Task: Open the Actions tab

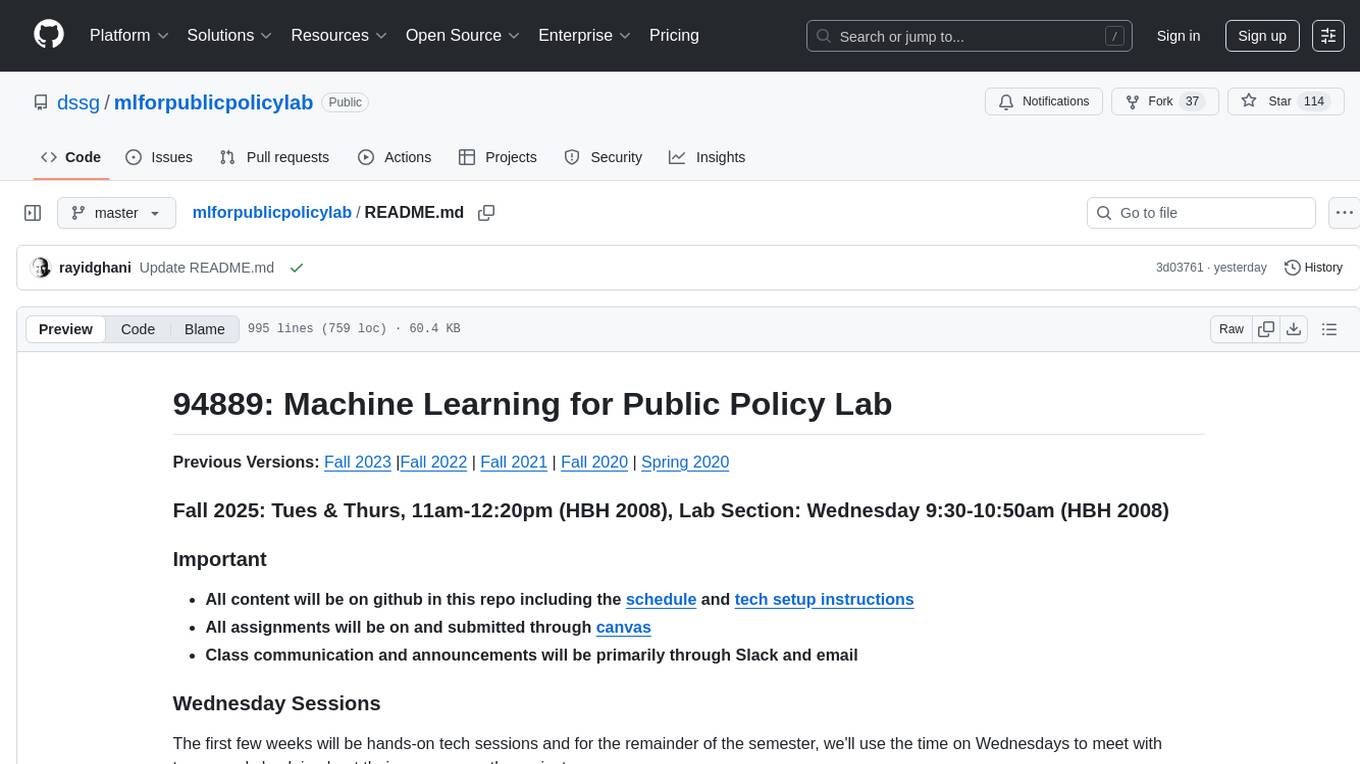Action: point(395,157)
